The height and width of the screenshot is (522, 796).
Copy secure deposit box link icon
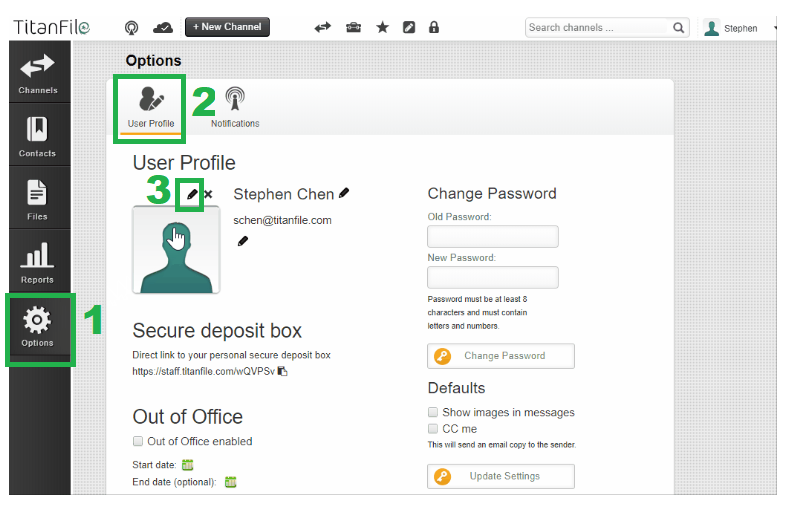pyautogui.click(x=283, y=371)
